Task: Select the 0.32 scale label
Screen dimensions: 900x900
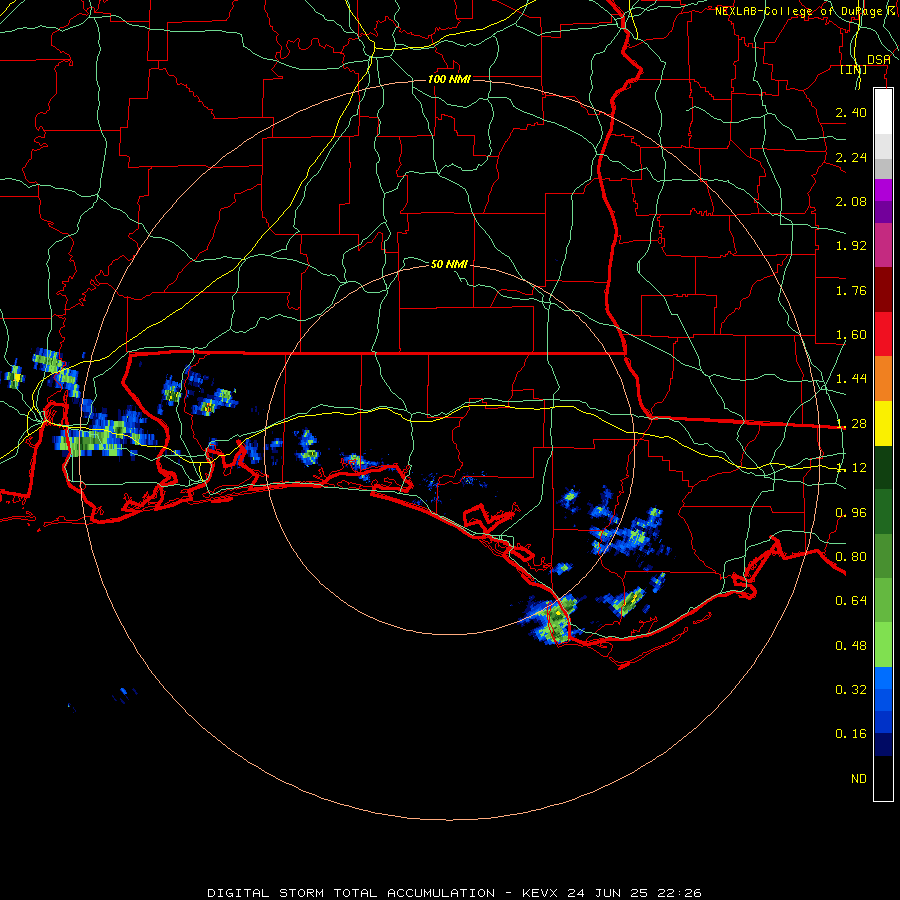Action: tap(851, 690)
